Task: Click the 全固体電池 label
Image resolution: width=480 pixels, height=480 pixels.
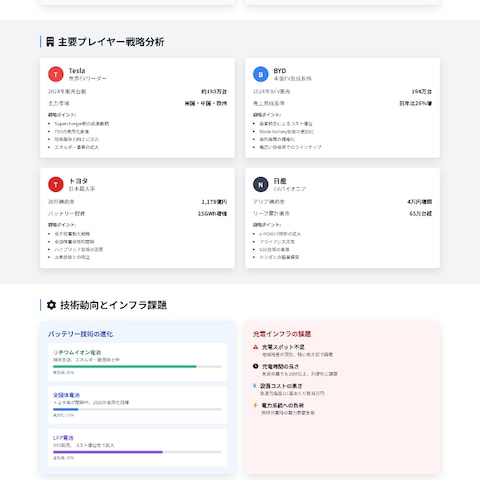Action: click(66, 395)
